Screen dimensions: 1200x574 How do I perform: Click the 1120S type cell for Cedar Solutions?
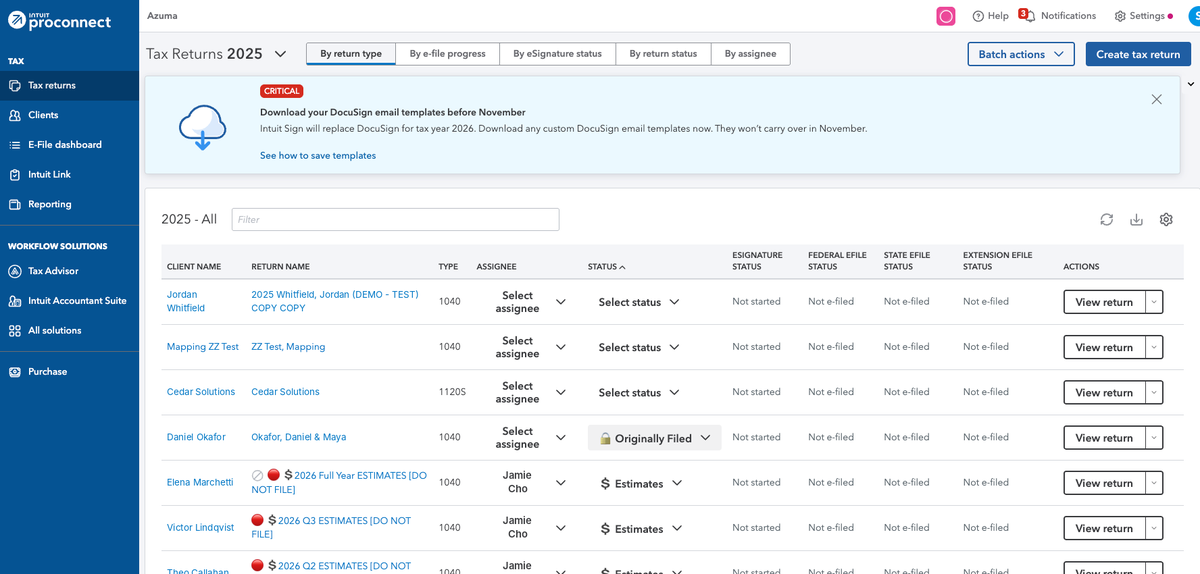coord(452,392)
